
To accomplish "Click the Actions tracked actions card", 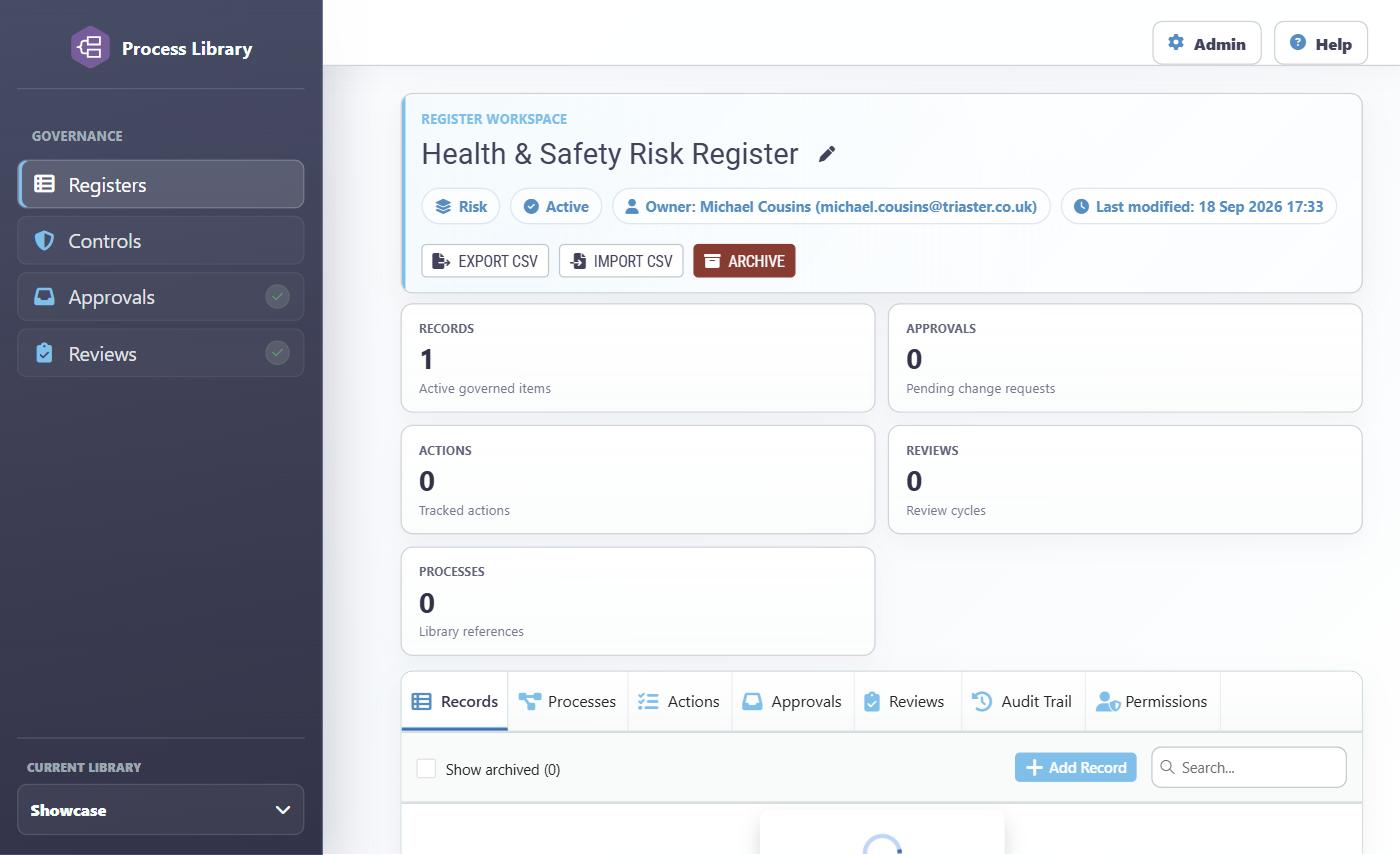I will (638, 480).
